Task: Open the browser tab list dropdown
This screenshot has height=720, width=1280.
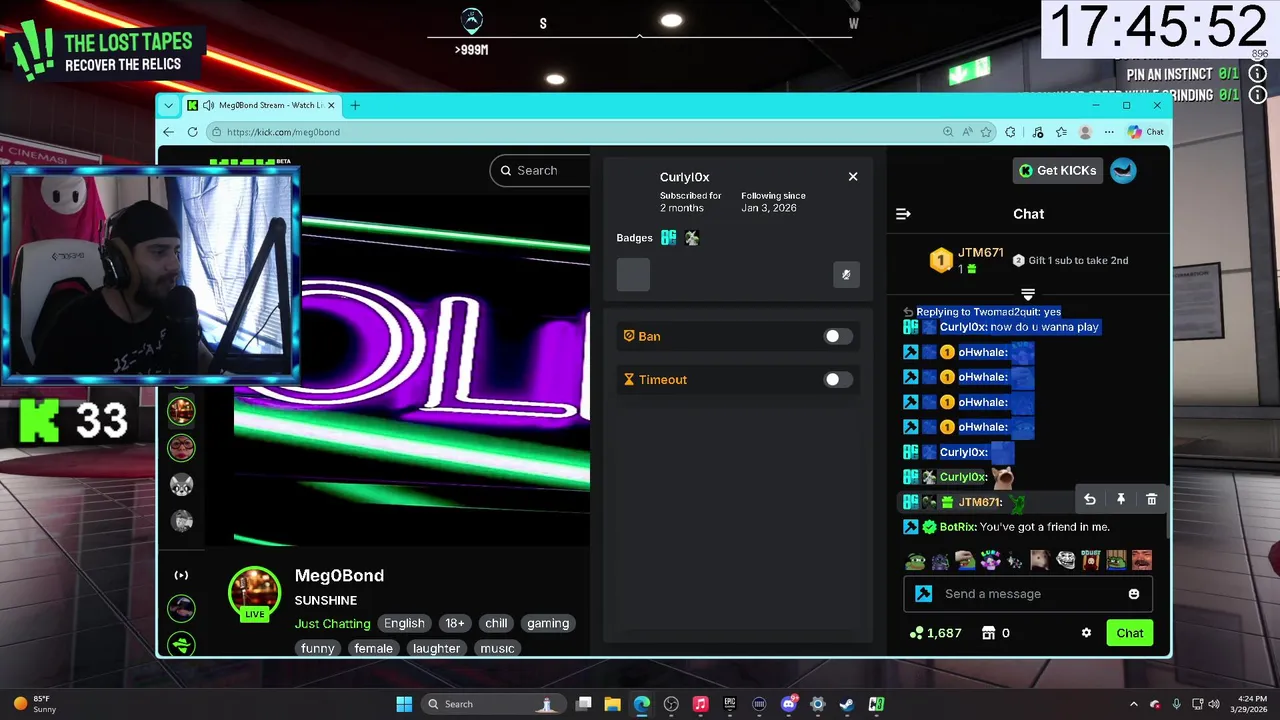Action: coord(168,105)
